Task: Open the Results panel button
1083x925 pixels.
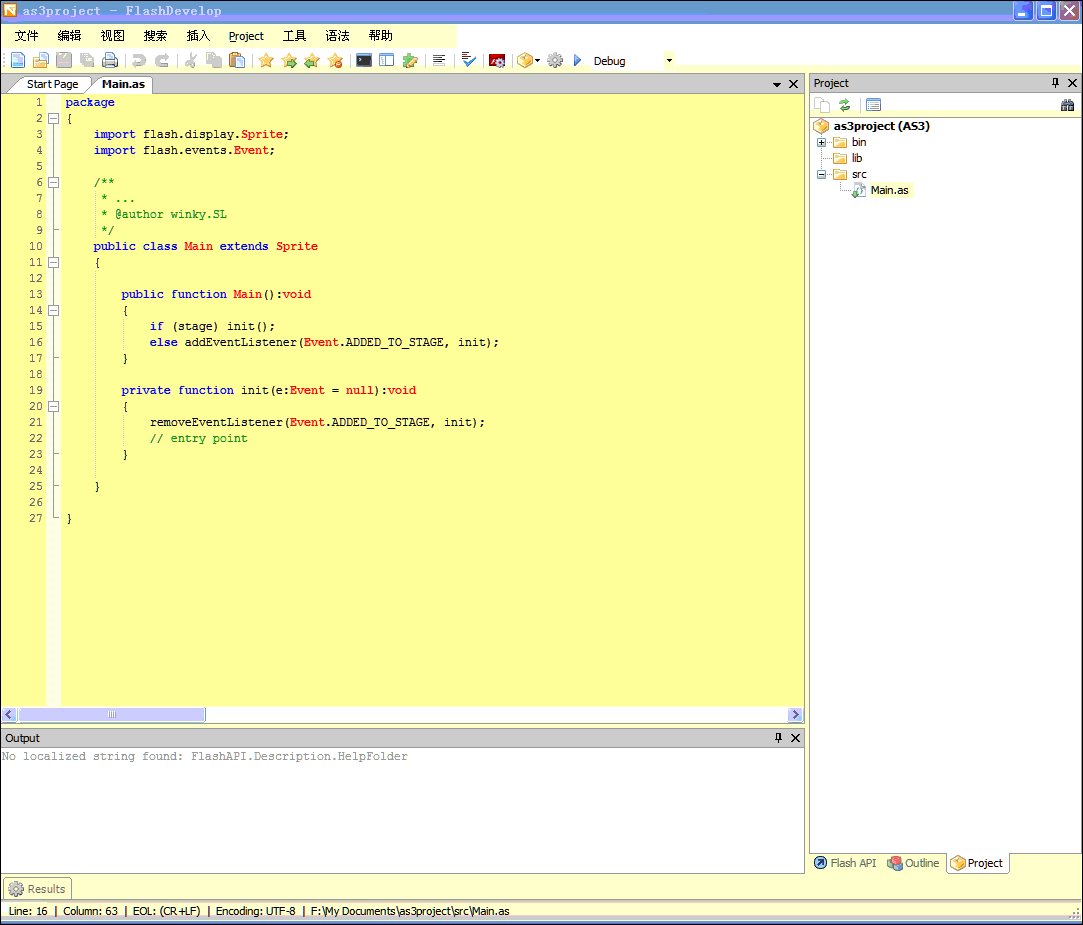Action: click(x=37, y=888)
